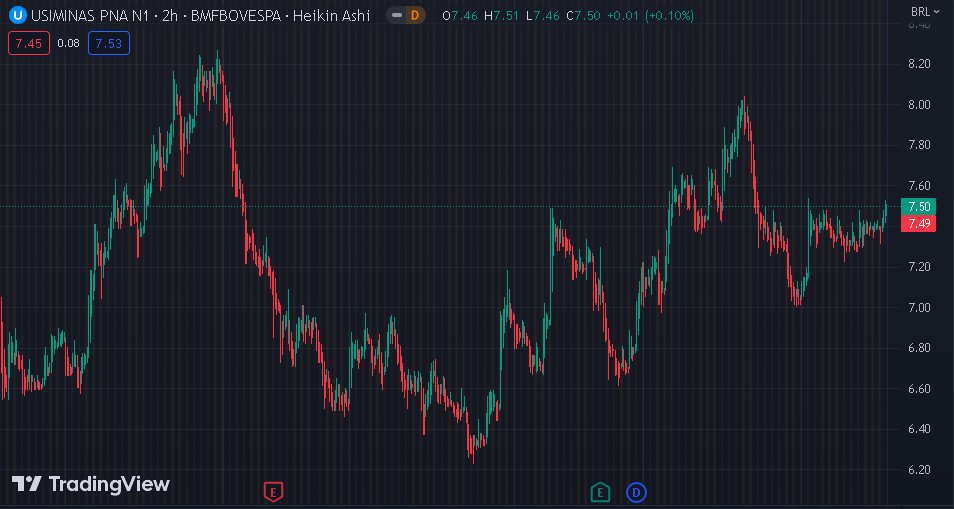This screenshot has width=954, height=509.
Task: Click the low value L7.46 in header
Action: [544, 15]
